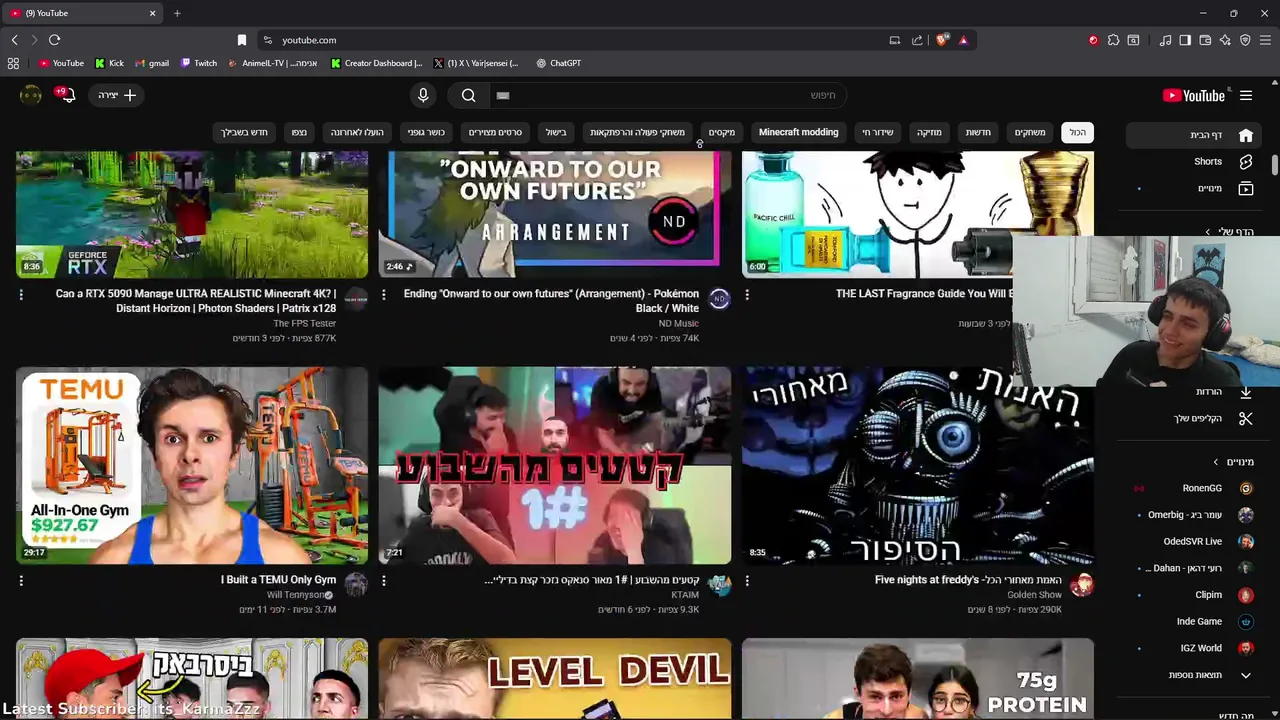Select the 'מוזיקה' filter chip
This screenshot has width=1280, height=720.
[929, 132]
